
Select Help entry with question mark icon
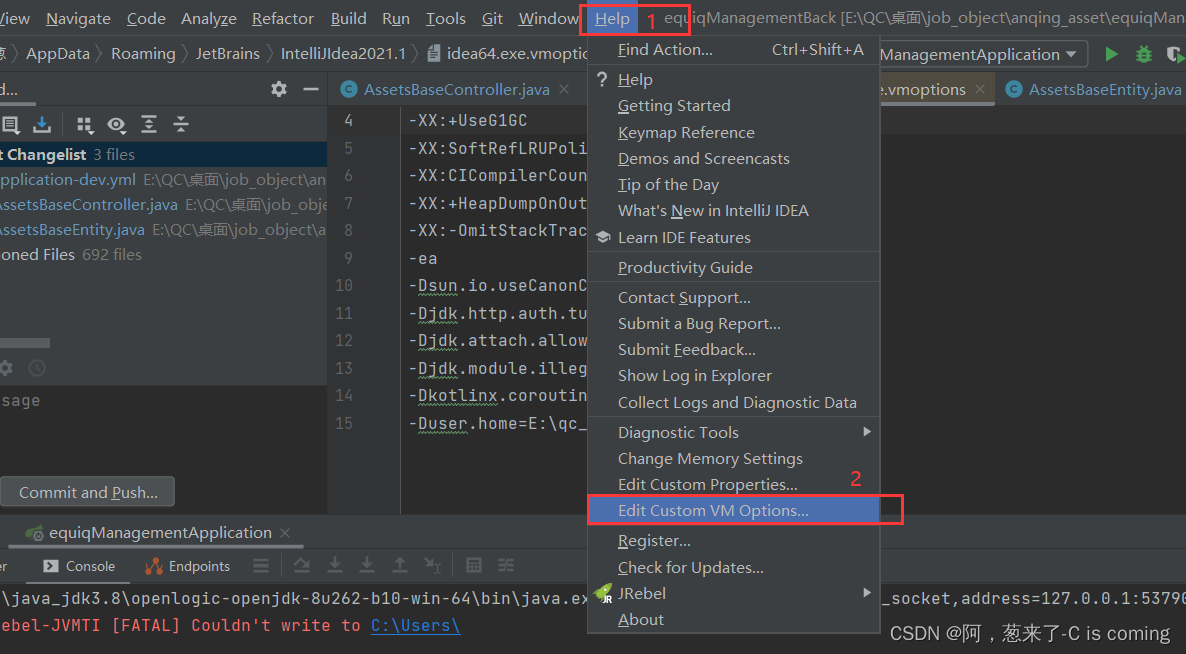click(x=734, y=79)
